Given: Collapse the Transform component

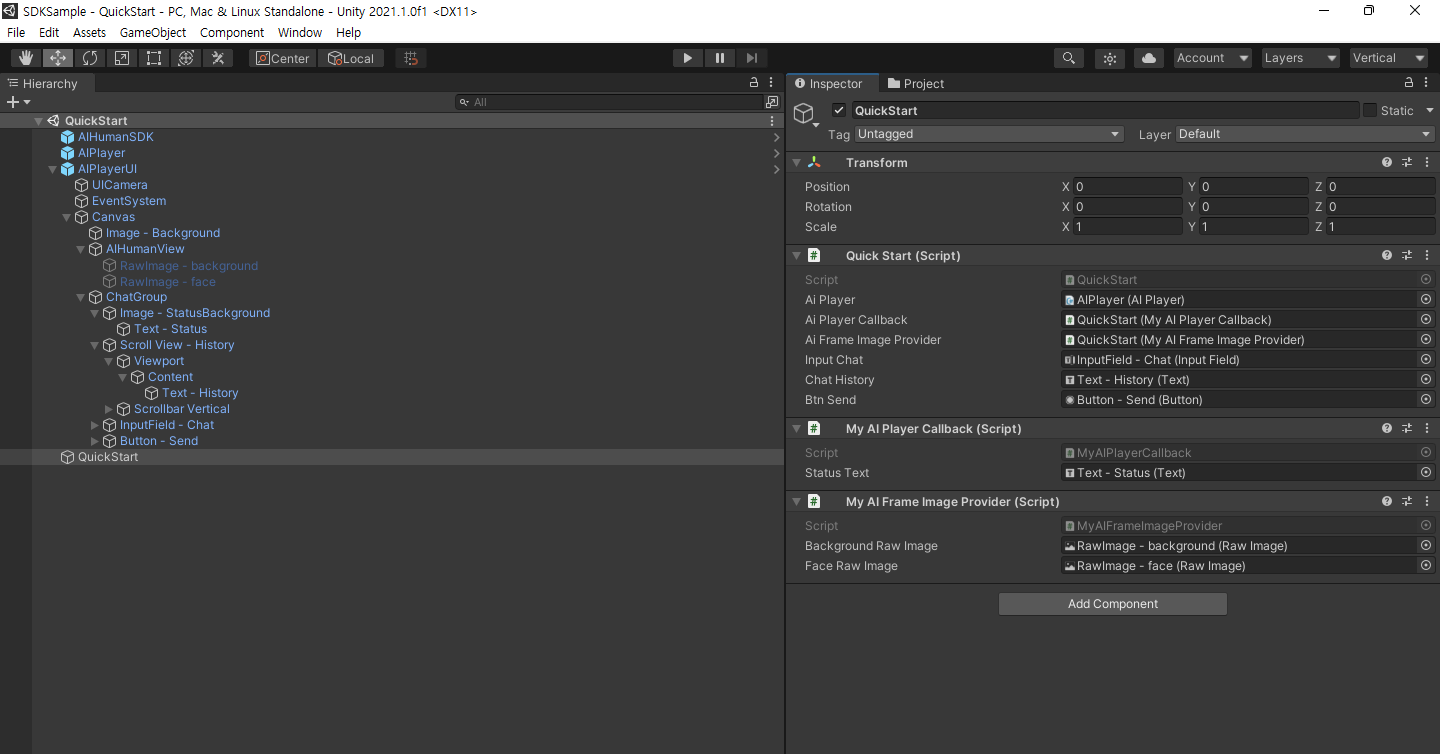Looking at the screenshot, I should tap(796, 162).
